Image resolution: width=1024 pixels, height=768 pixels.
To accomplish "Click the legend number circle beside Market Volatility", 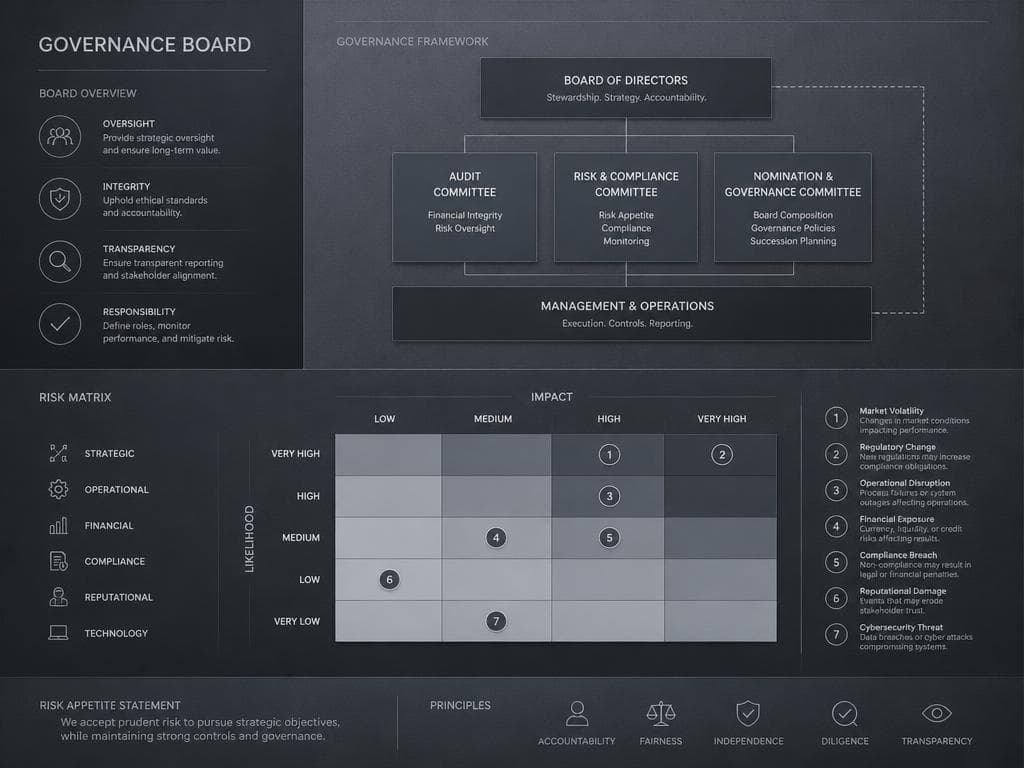I will click(836, 418).
